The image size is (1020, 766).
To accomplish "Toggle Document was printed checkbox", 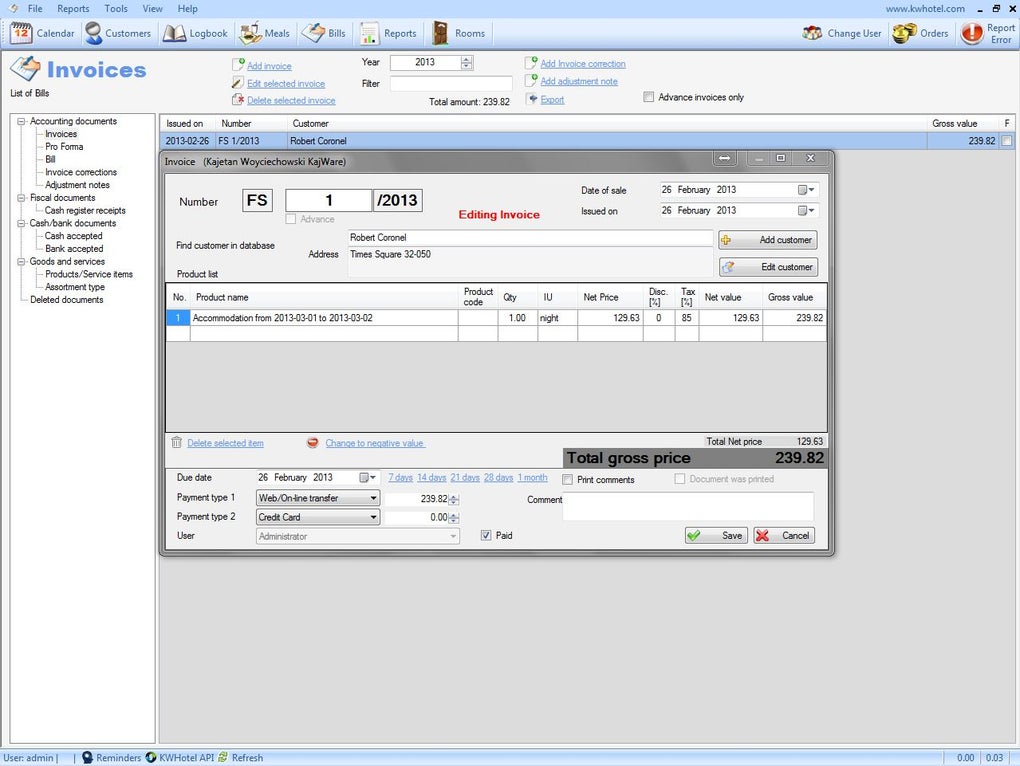I will click(x=680, y=479).
